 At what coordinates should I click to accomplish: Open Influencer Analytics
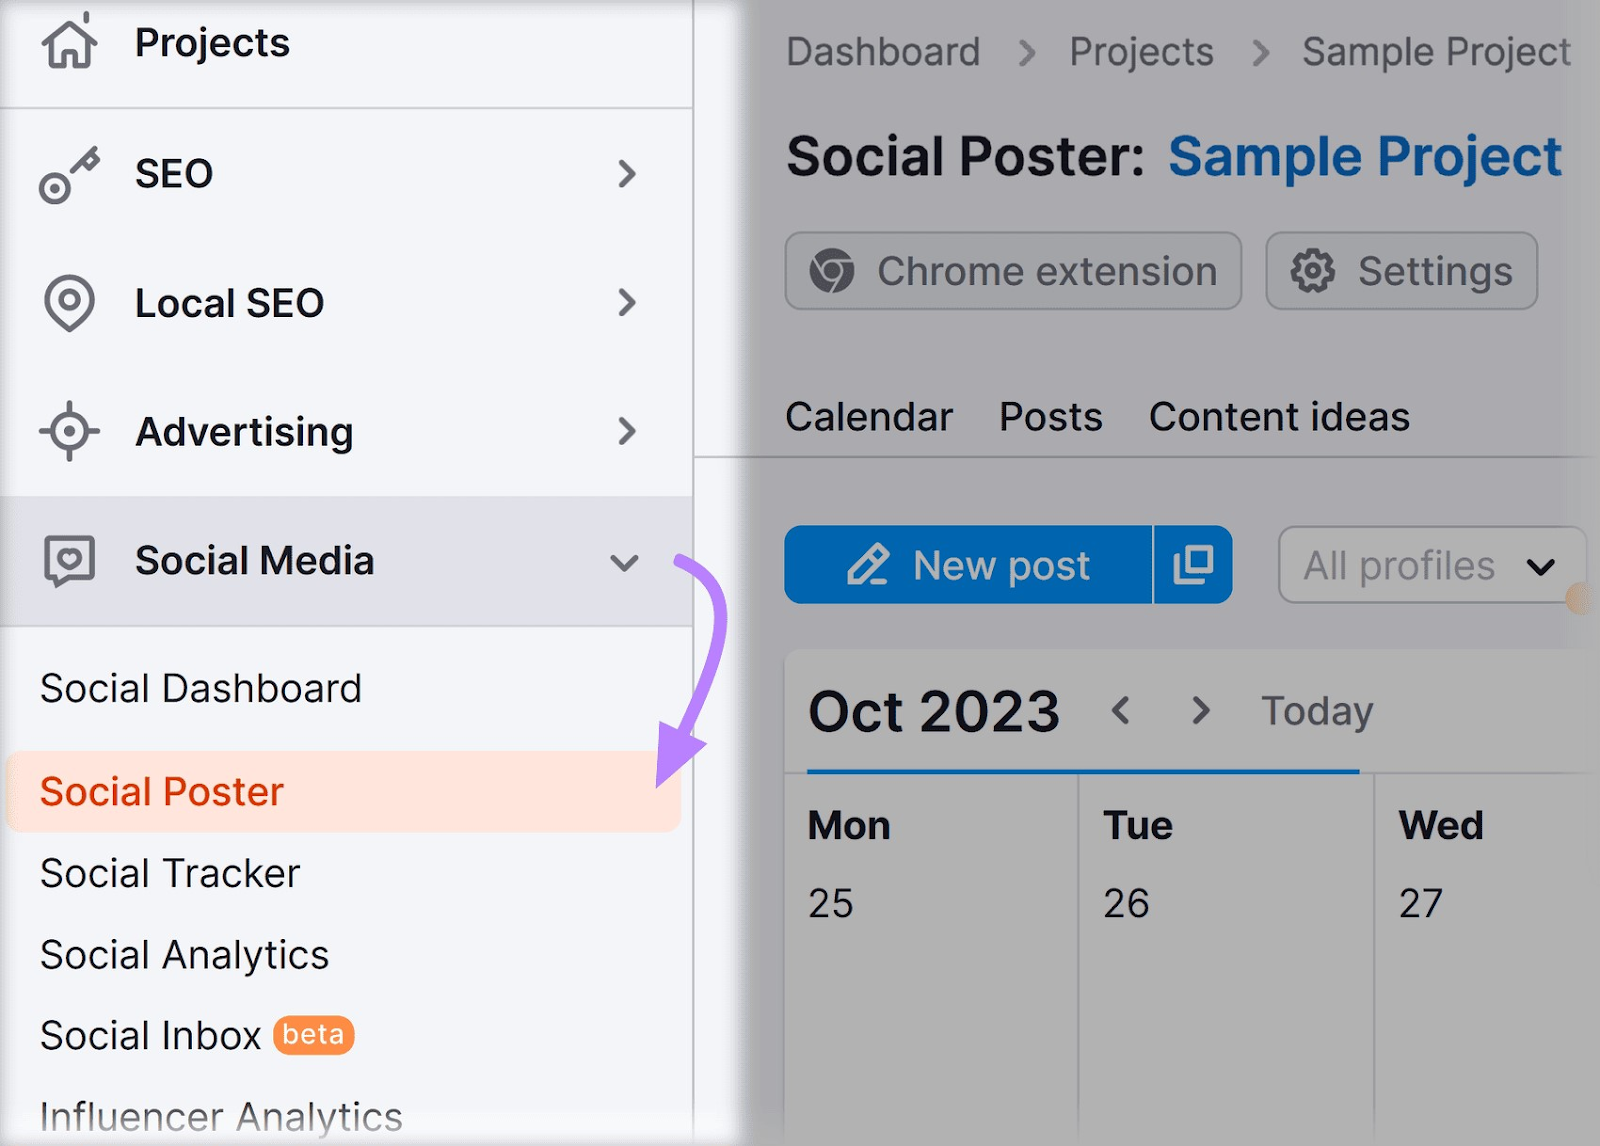click(x=221, y=1117)
